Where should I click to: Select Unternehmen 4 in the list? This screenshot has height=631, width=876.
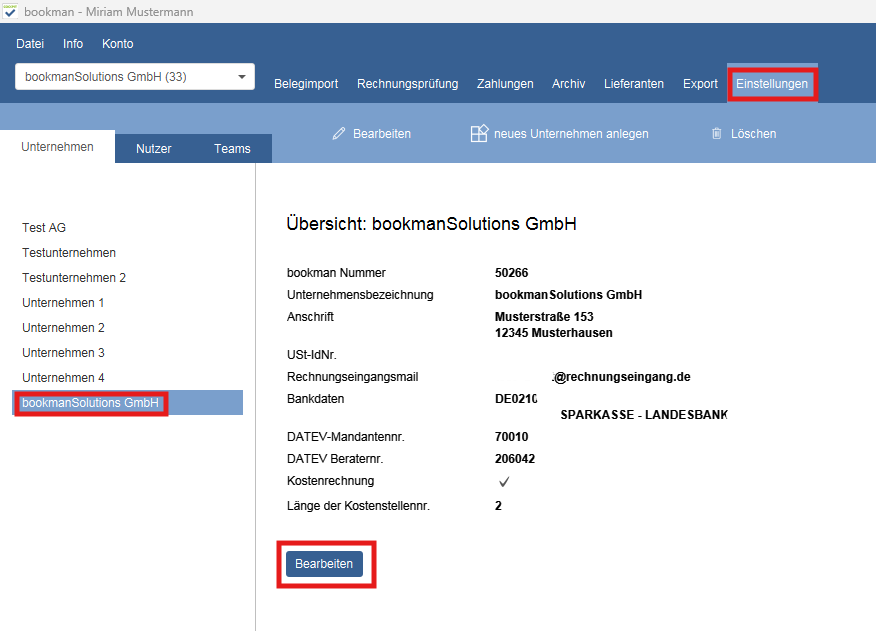pos(63,378)
